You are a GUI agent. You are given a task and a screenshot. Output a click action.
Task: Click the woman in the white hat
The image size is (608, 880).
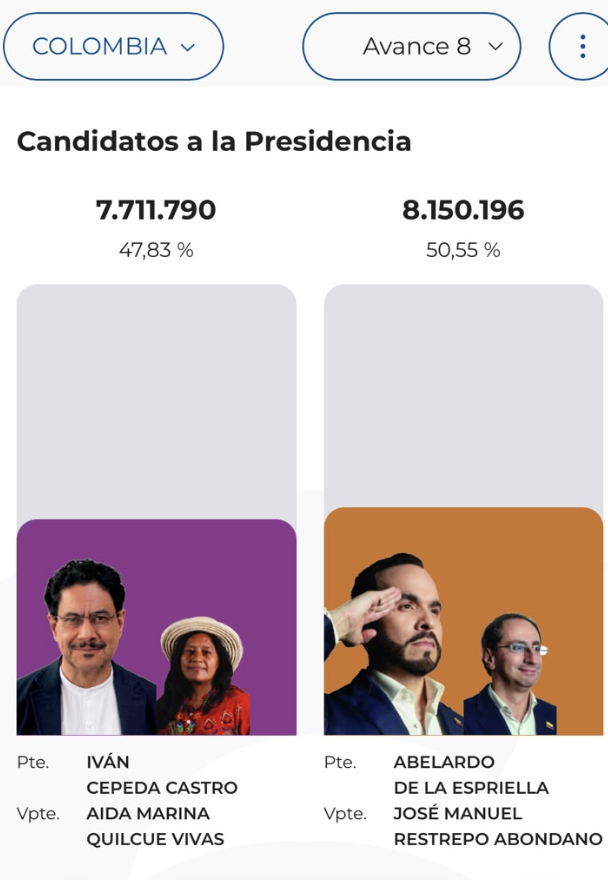(x=203, y=676)
